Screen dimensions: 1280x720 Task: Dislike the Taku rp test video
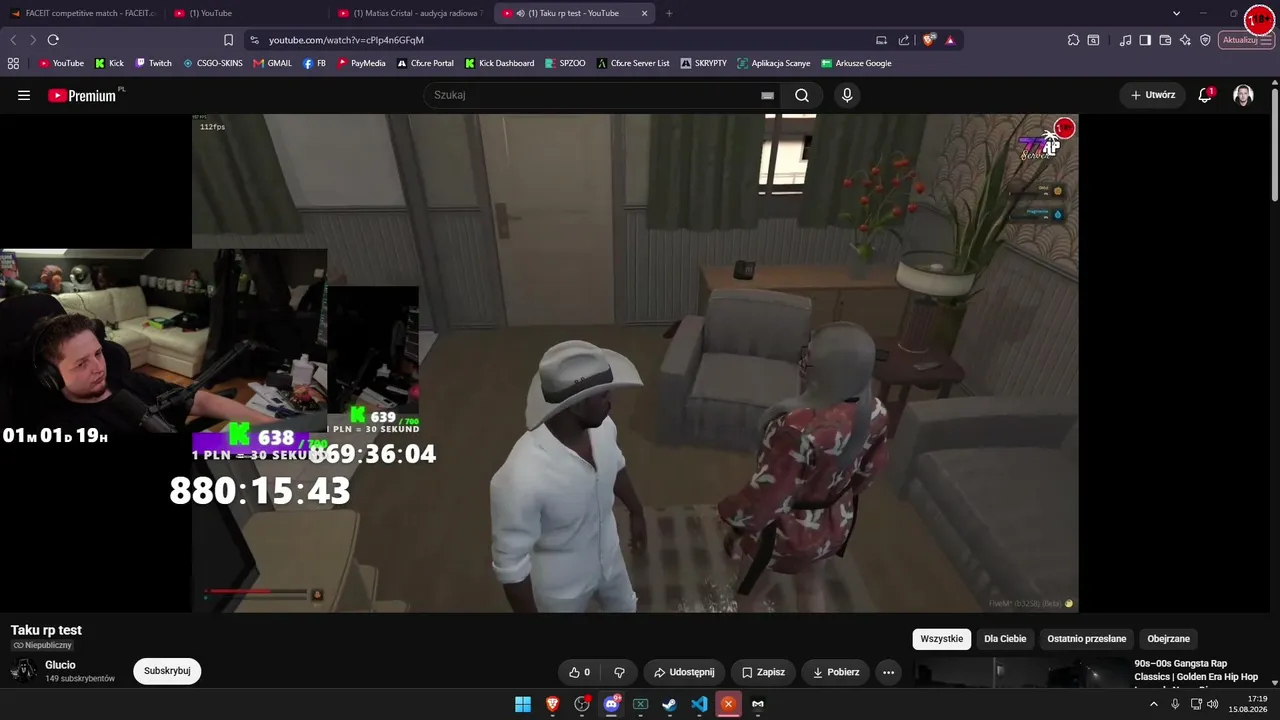click(x=619, y=672)
